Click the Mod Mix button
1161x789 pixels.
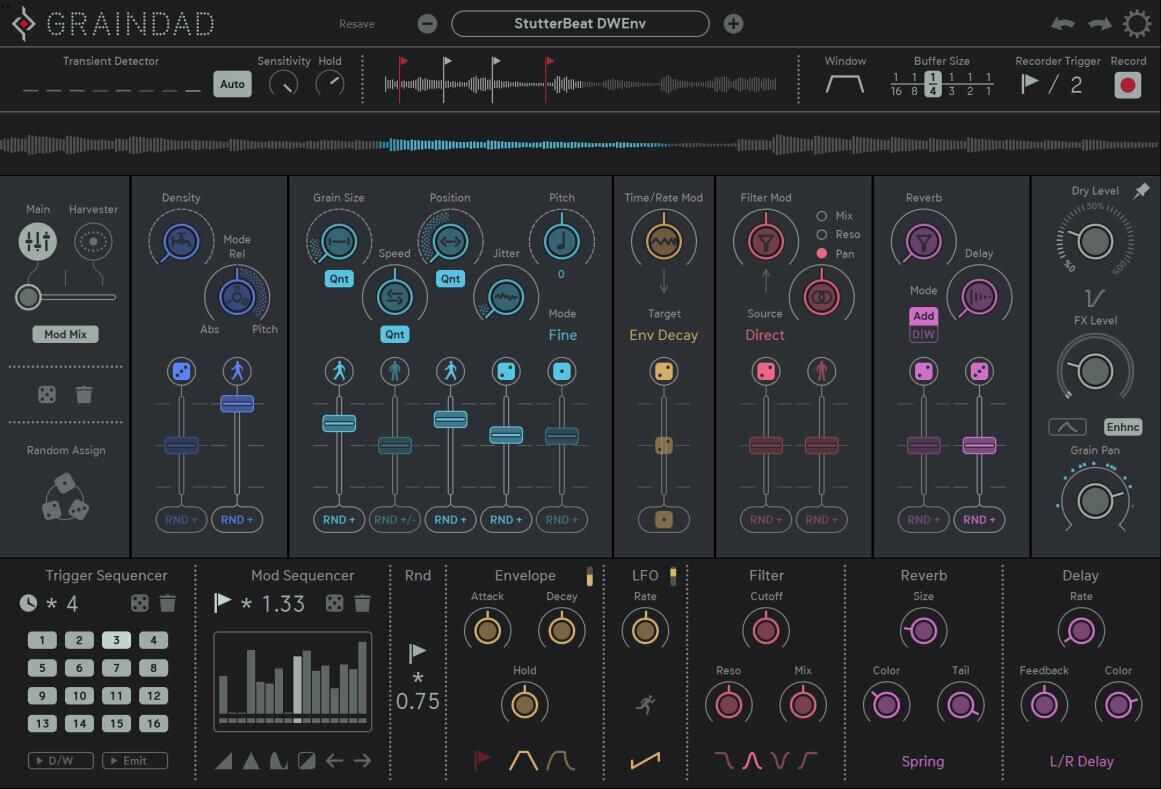[66, 334]
